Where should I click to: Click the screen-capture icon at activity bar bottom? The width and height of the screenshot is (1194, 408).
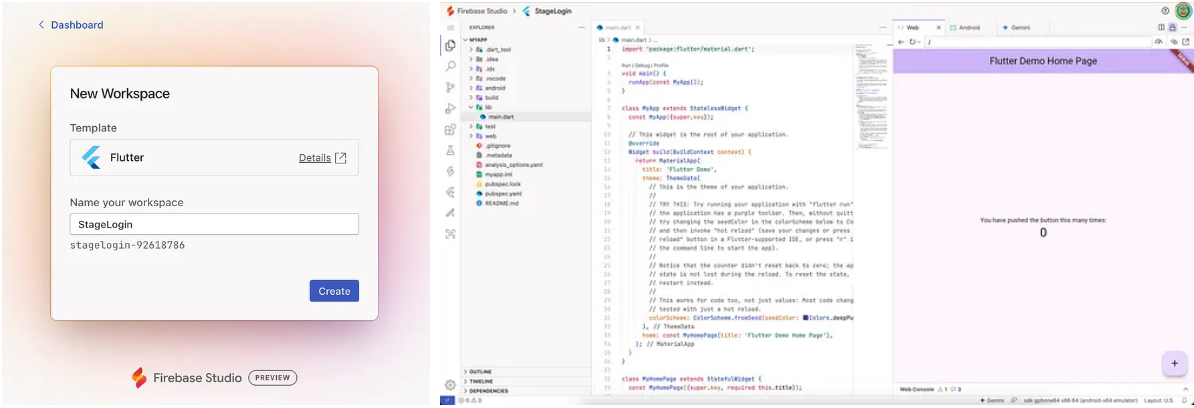450,234
